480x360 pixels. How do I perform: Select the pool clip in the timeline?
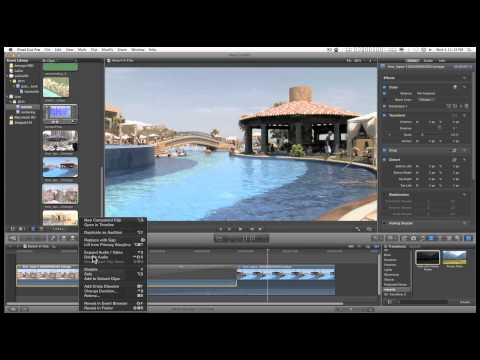tap(286, 279)
